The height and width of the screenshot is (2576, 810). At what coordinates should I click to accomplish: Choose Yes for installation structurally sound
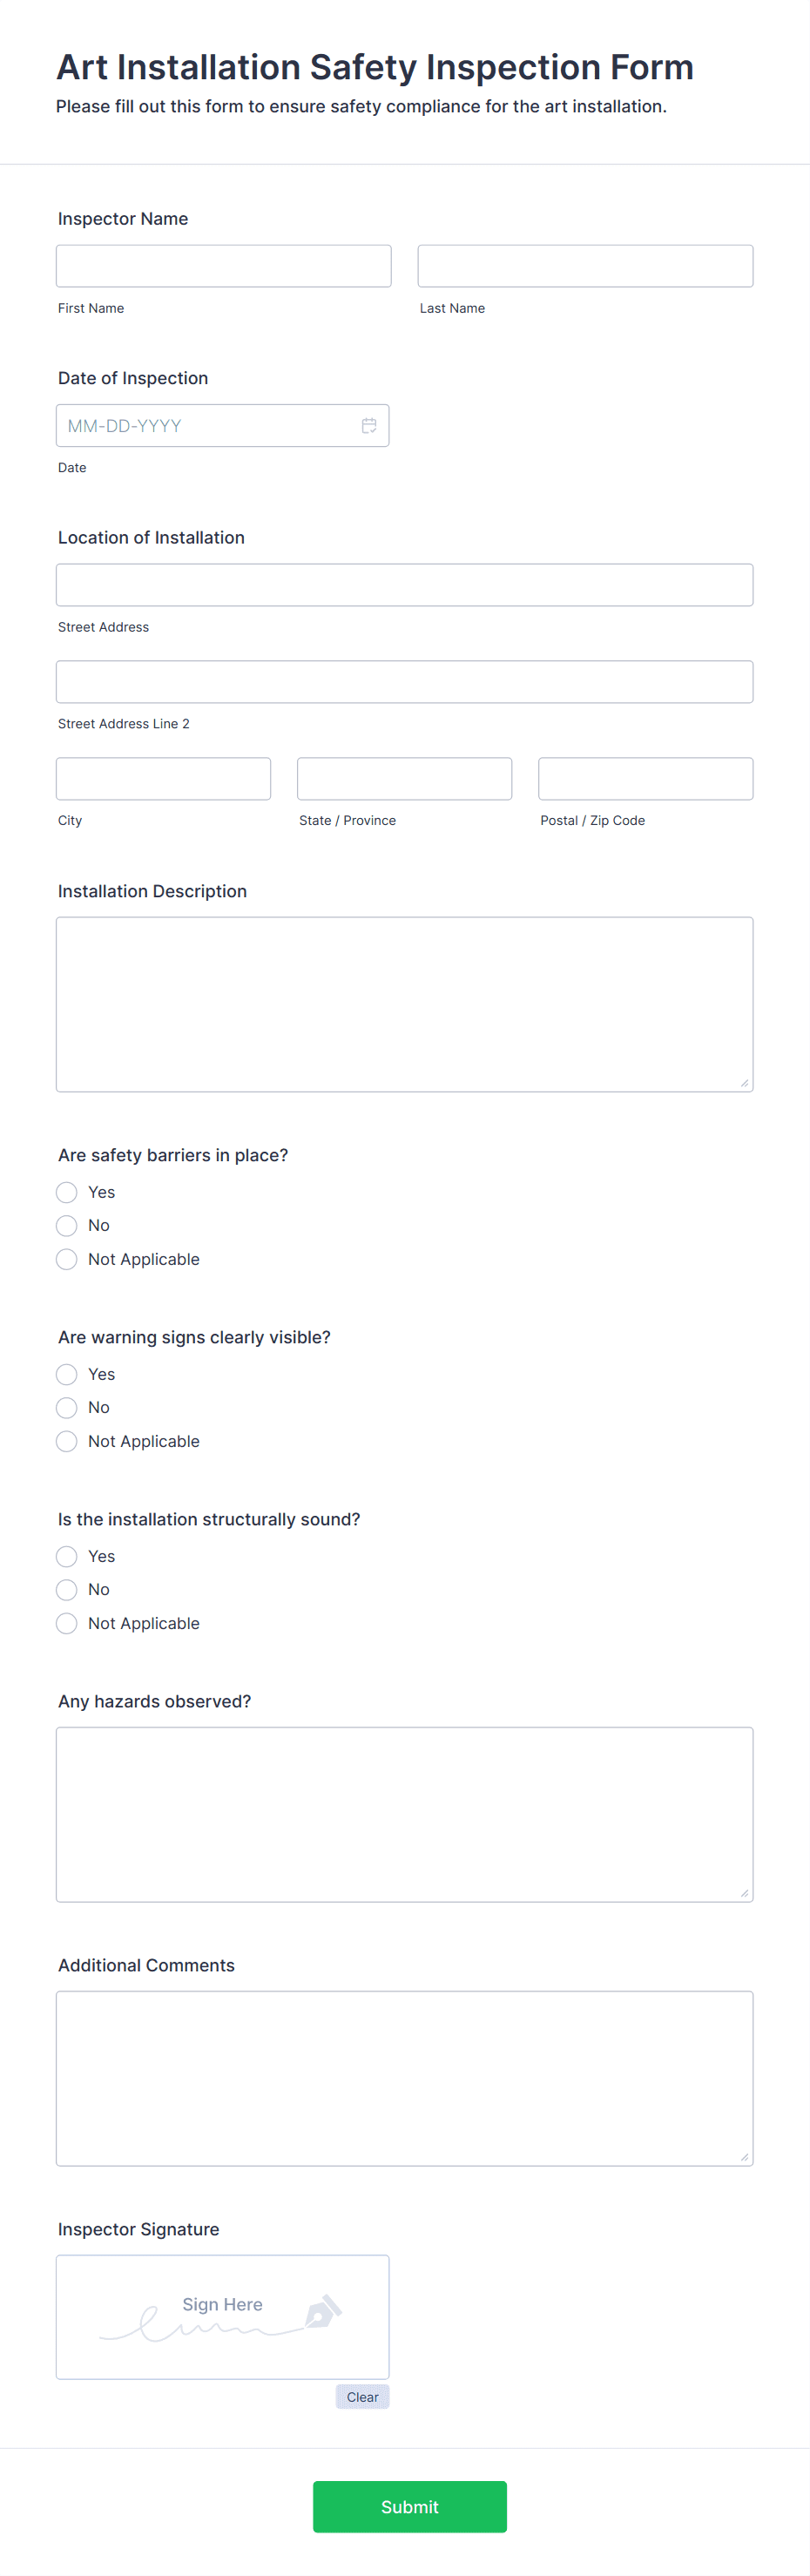tap(67, 1557)
